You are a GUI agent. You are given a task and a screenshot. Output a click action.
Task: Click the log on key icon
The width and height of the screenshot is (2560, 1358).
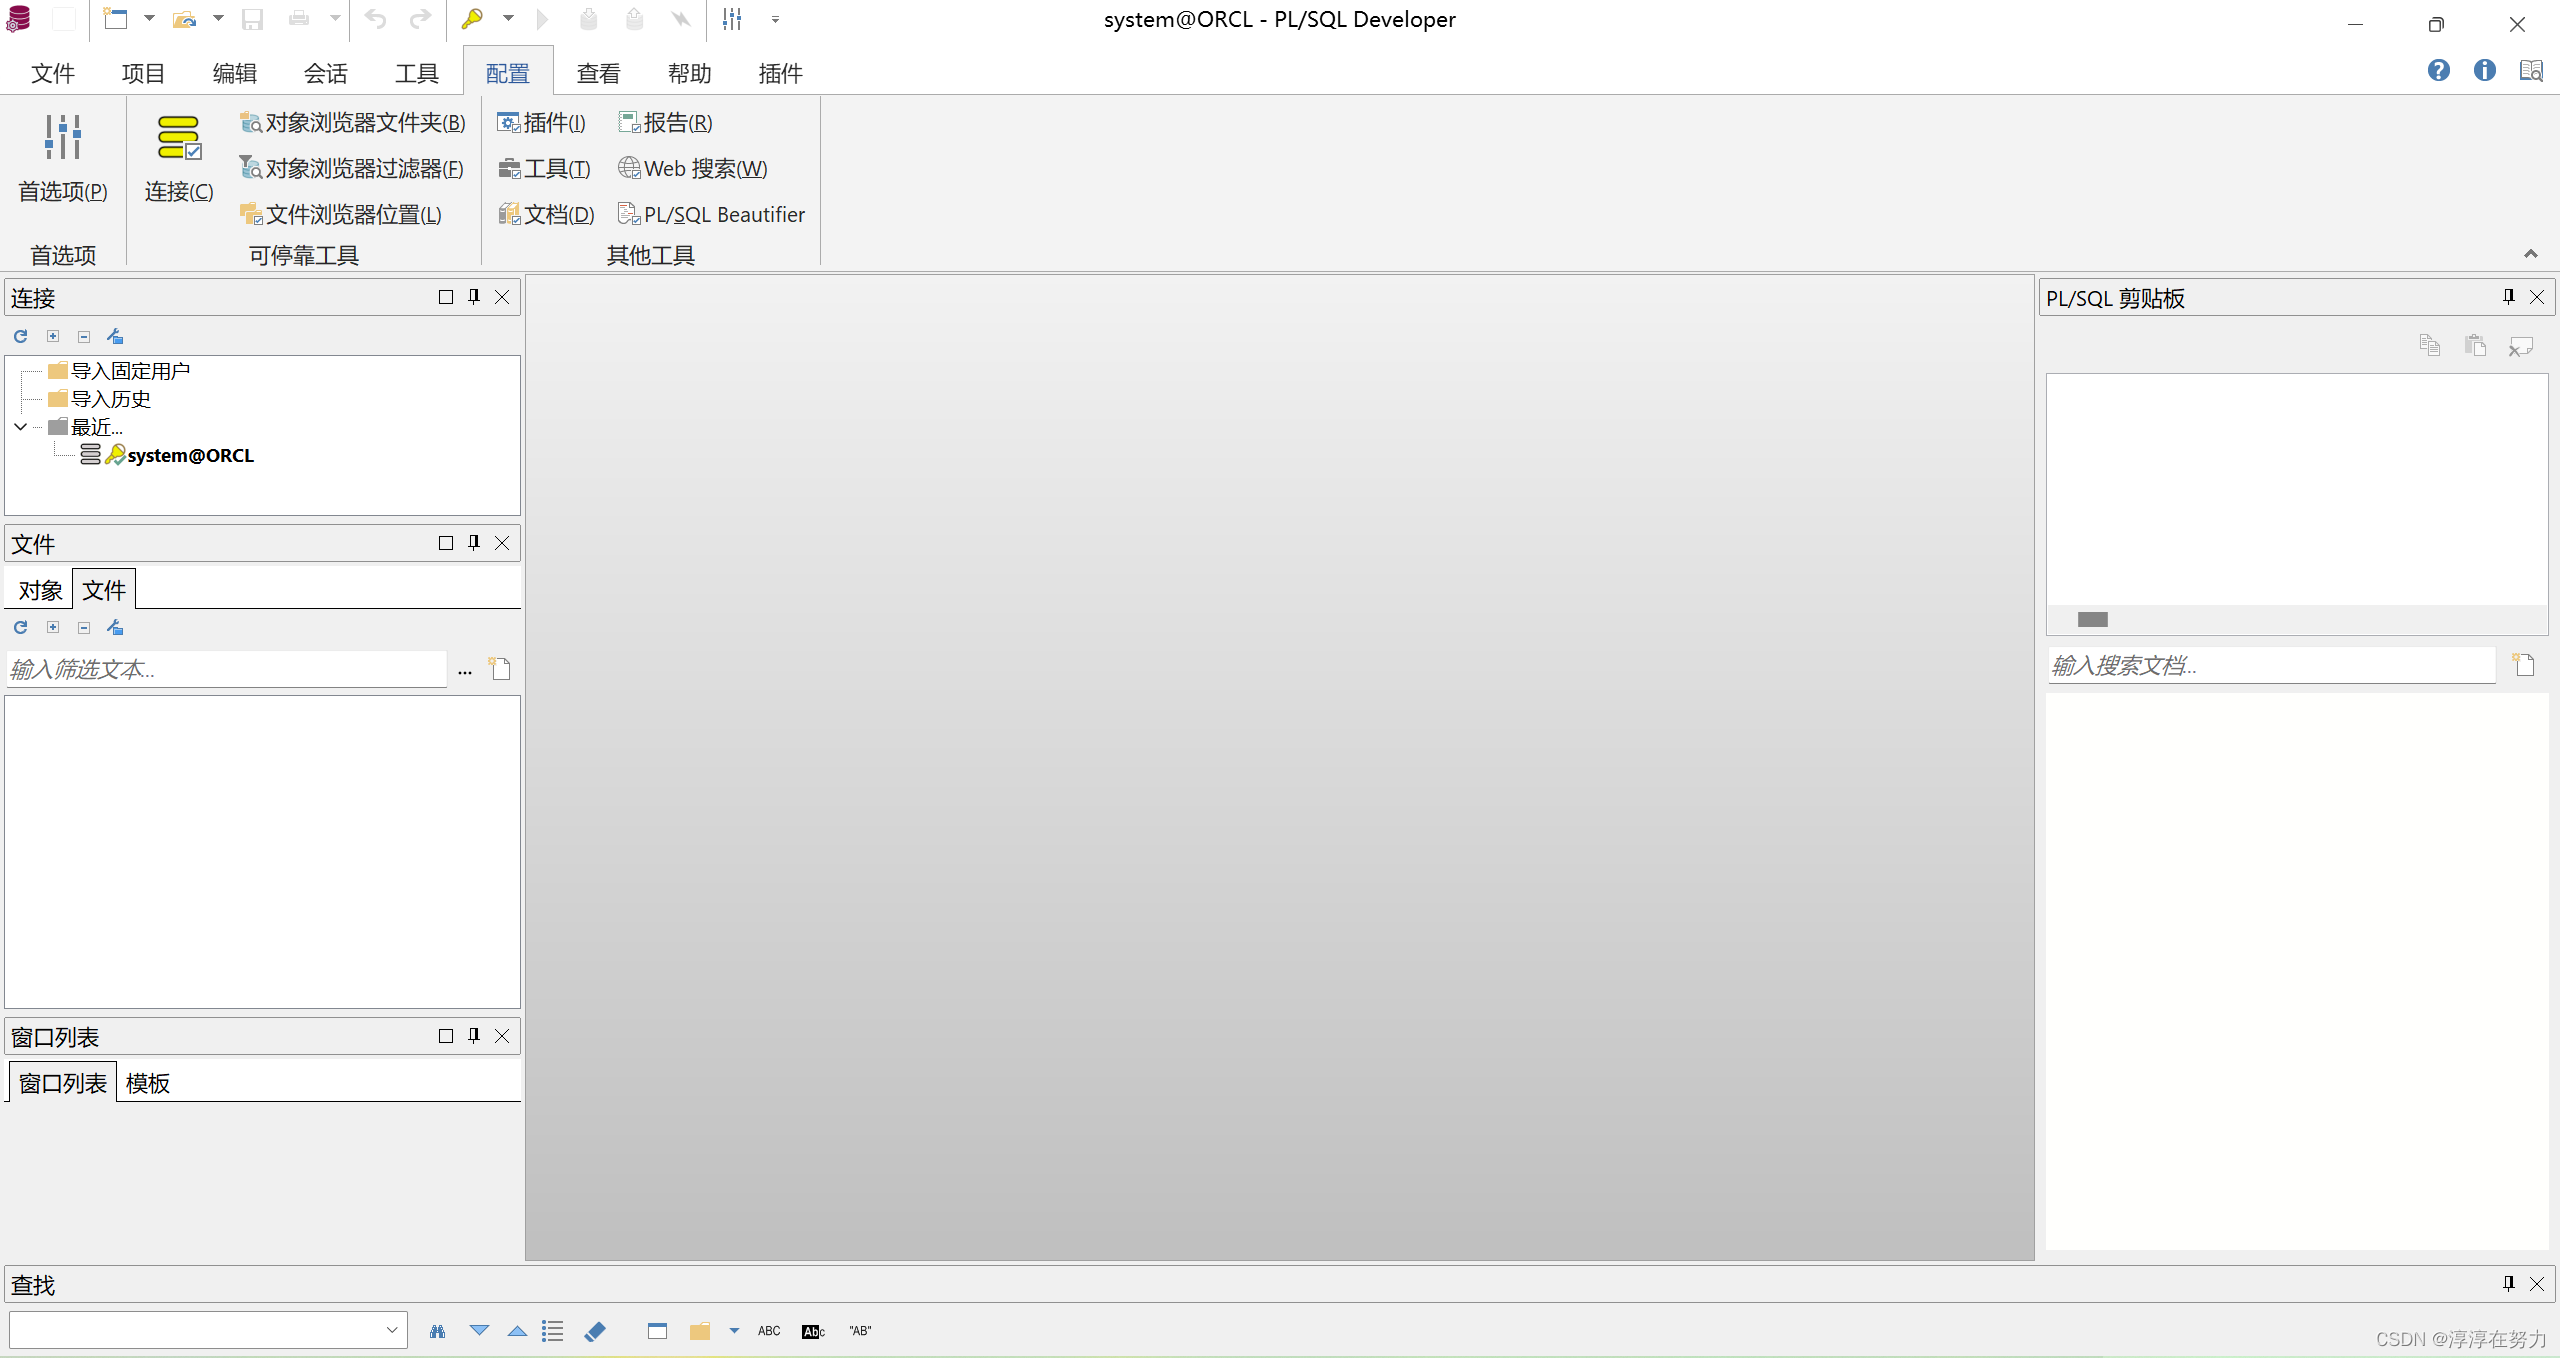coord(472,19)
